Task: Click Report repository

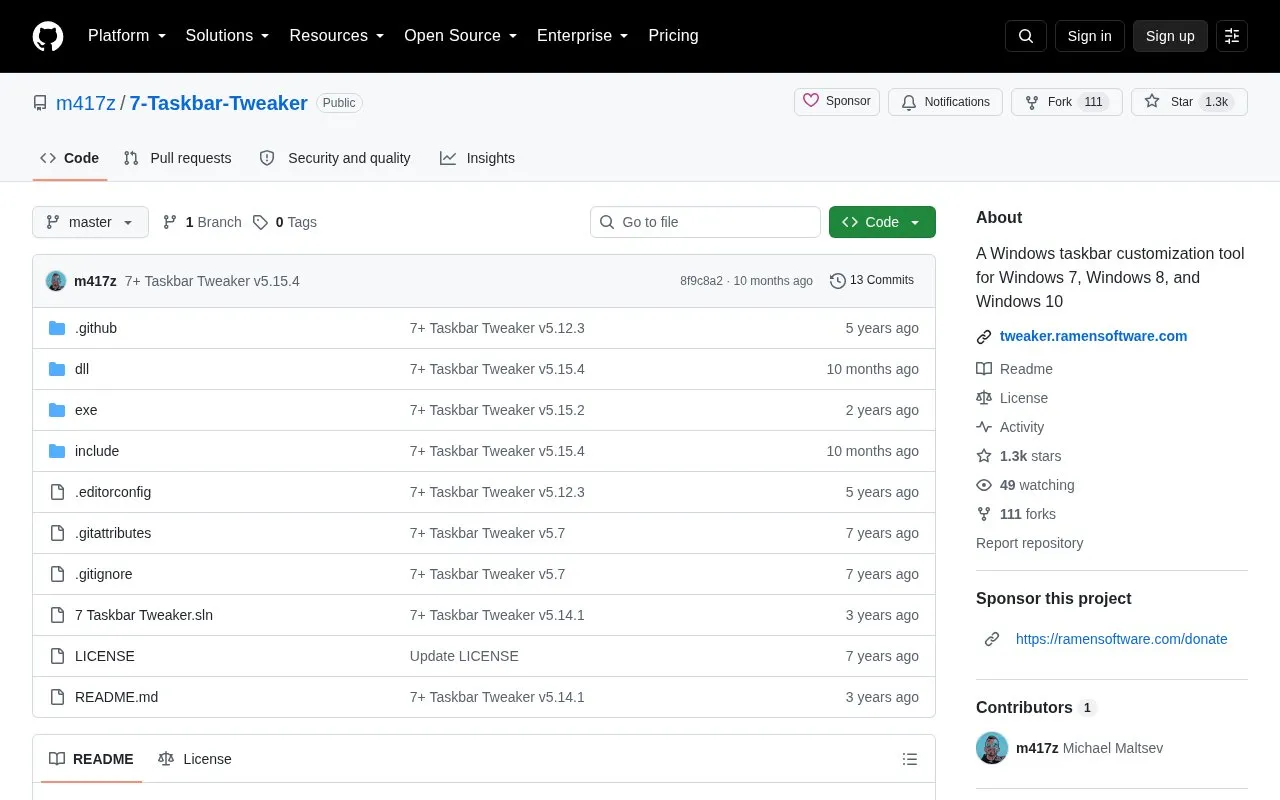Action: pos(1029,543)
